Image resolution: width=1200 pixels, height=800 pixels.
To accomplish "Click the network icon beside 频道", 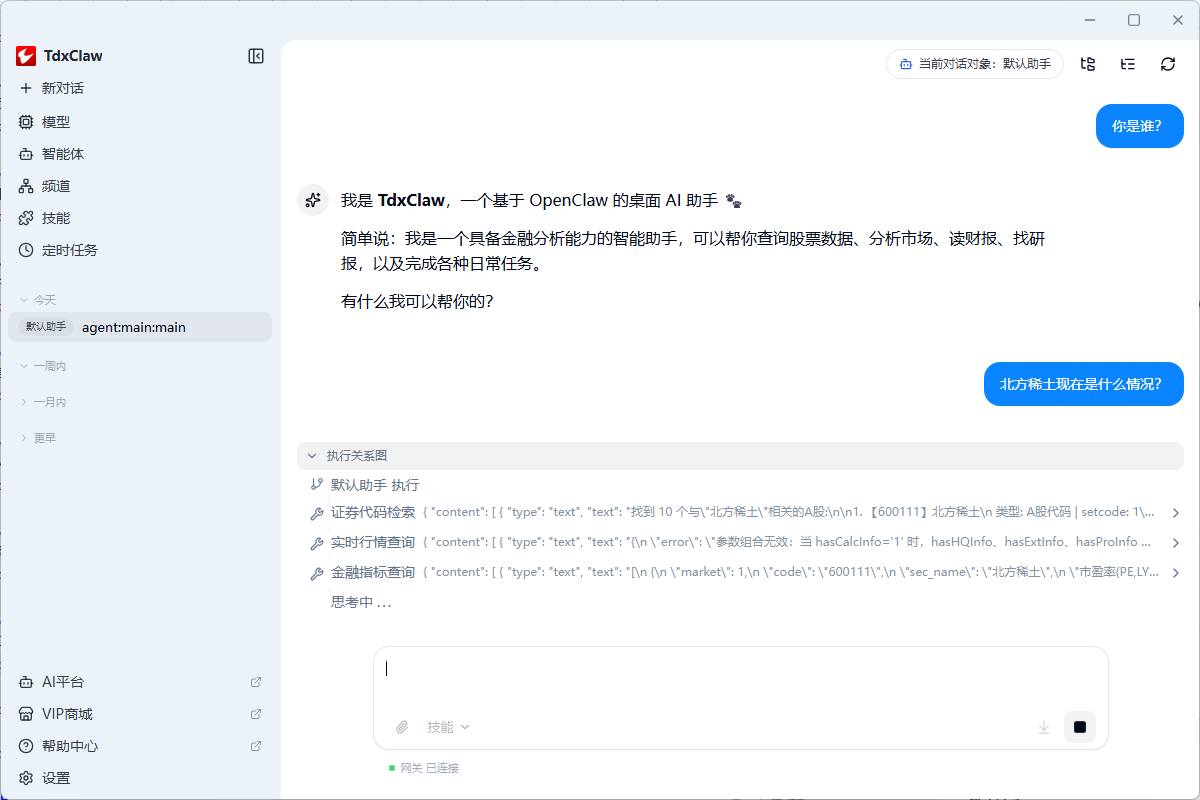I will click(26, 186).
